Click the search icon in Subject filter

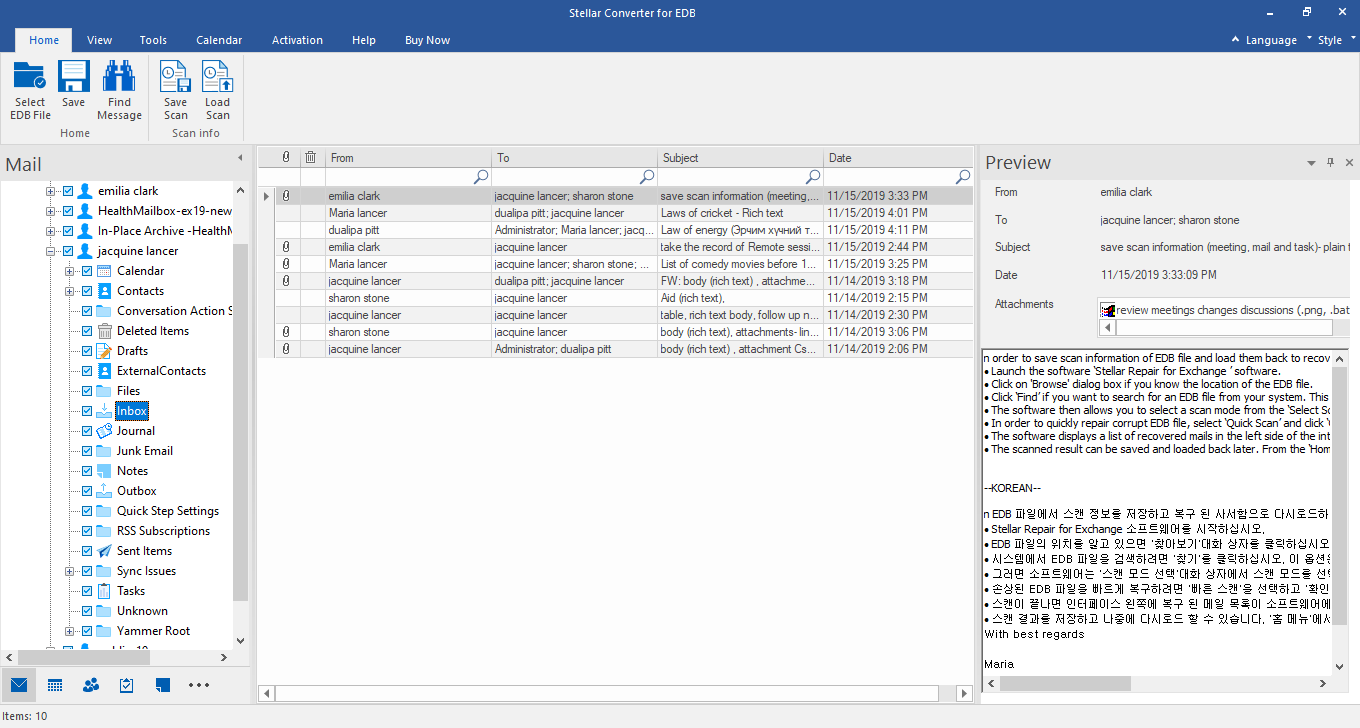point(813,176)
